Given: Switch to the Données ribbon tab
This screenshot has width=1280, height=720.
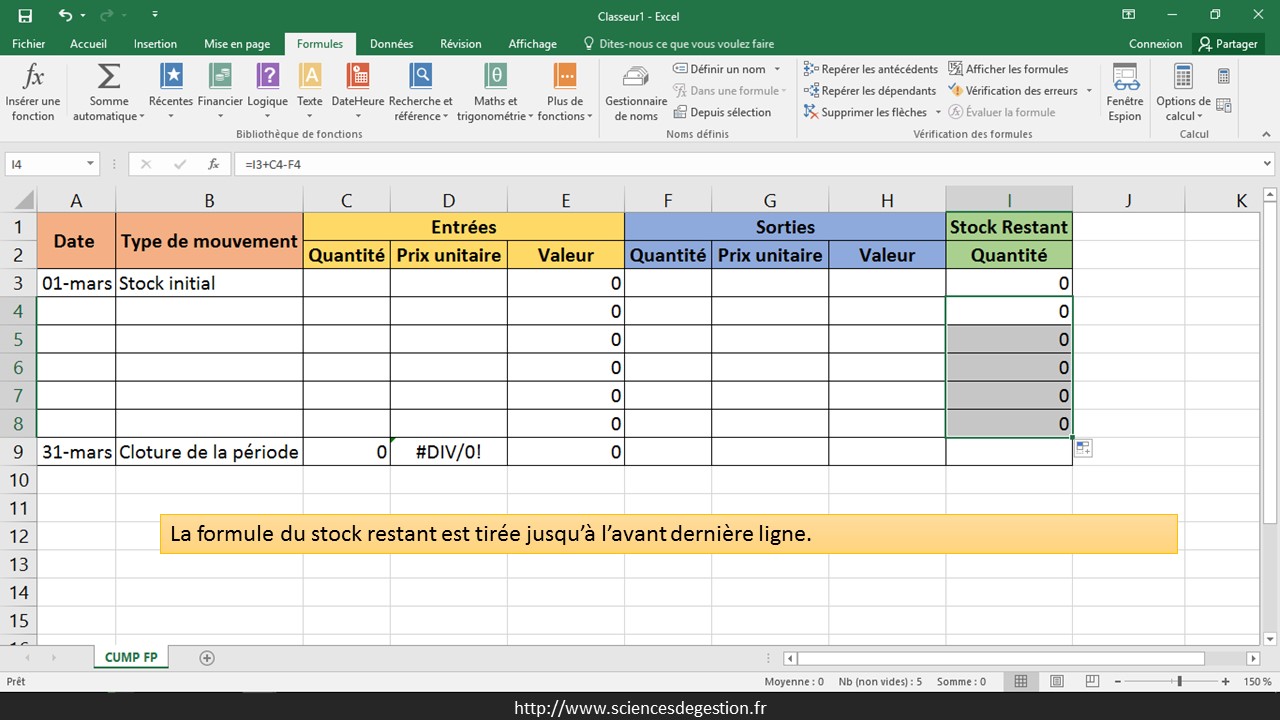Looking at the screenshot, I should [391, 44].
